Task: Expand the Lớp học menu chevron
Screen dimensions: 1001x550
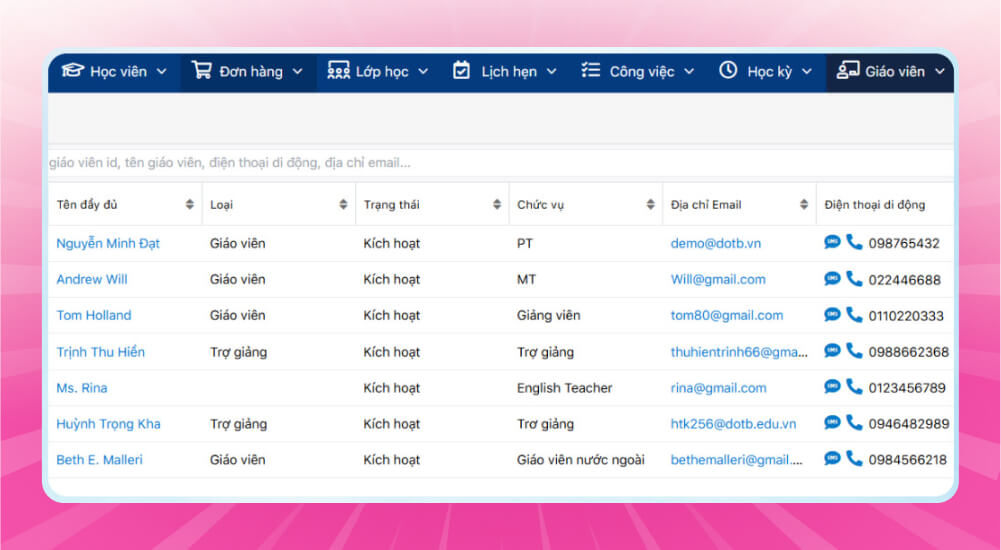Action: pos(423,71)
